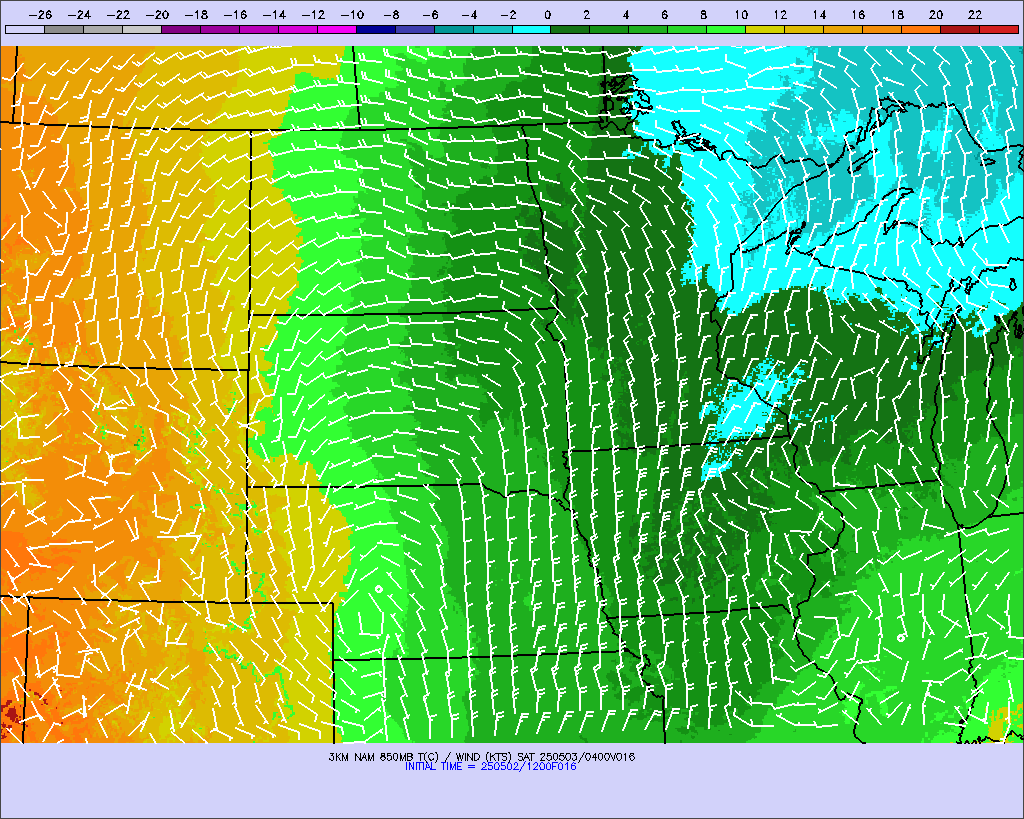Click the cyan swatch between -2 and 0

(x=532, y=30)
